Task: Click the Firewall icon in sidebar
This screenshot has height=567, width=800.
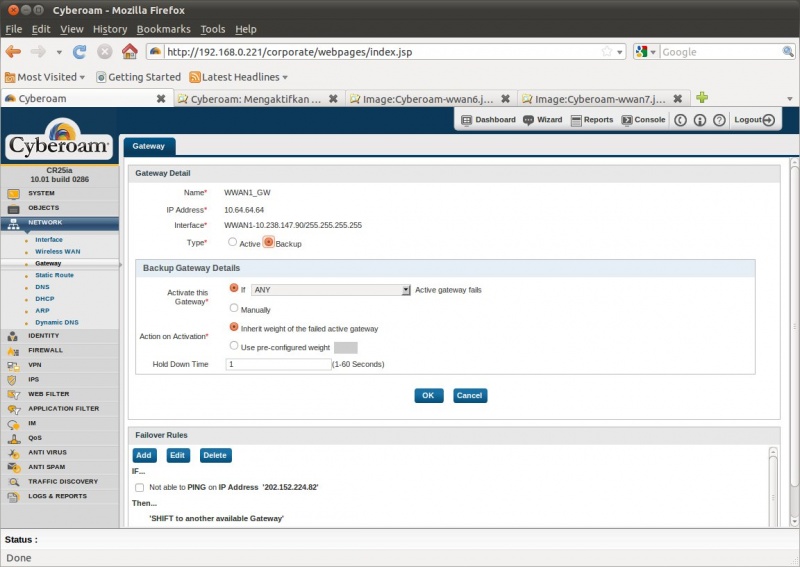Action: click(14, 350)
